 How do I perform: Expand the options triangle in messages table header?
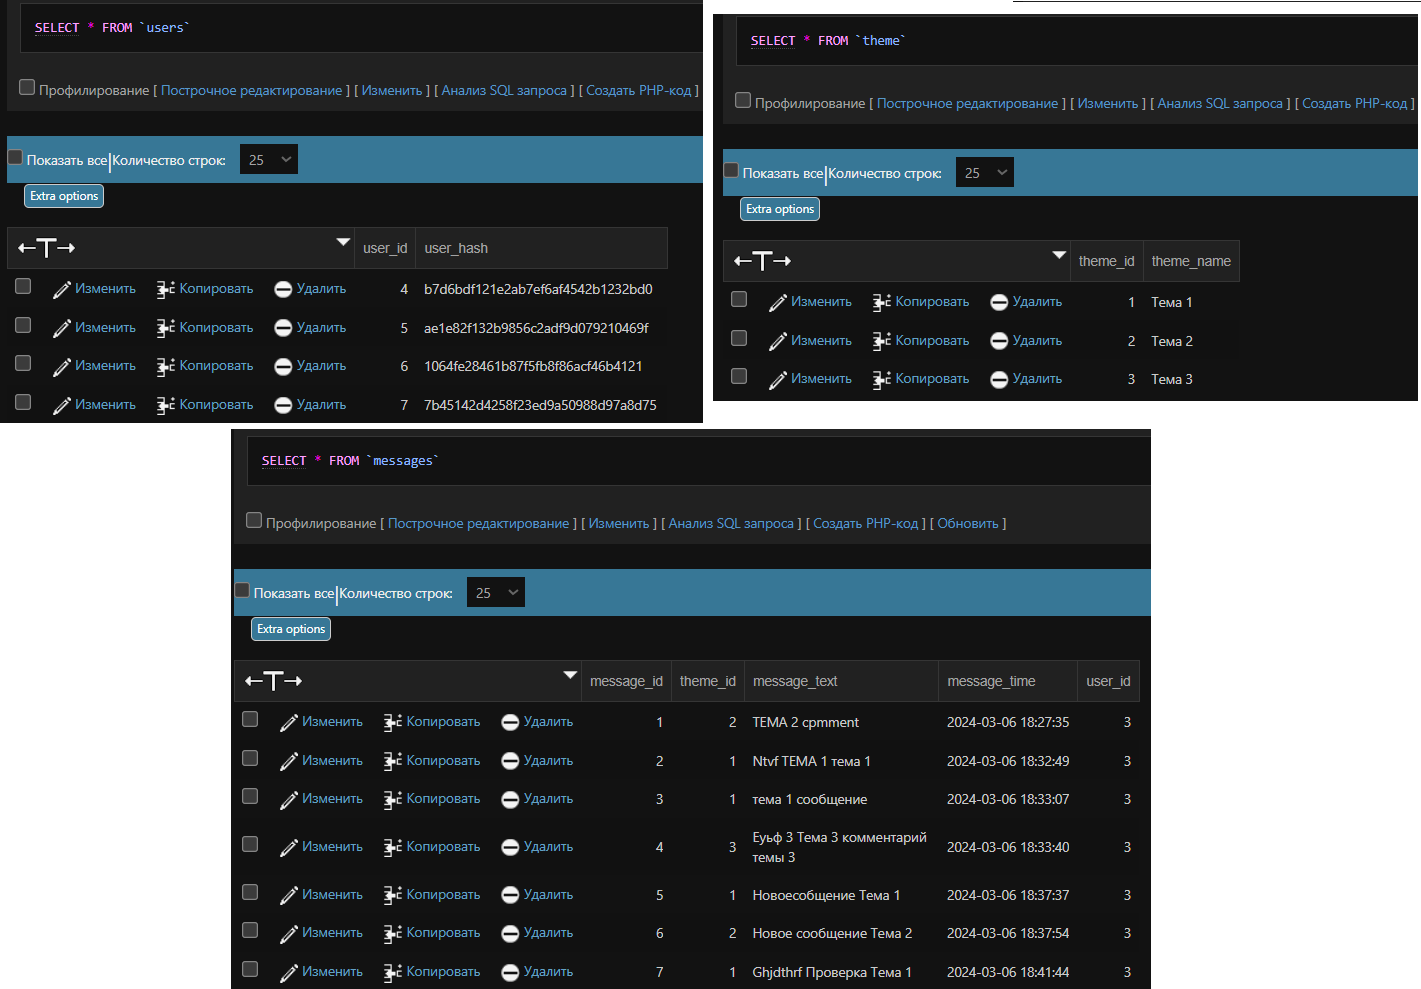click(570, 675)
